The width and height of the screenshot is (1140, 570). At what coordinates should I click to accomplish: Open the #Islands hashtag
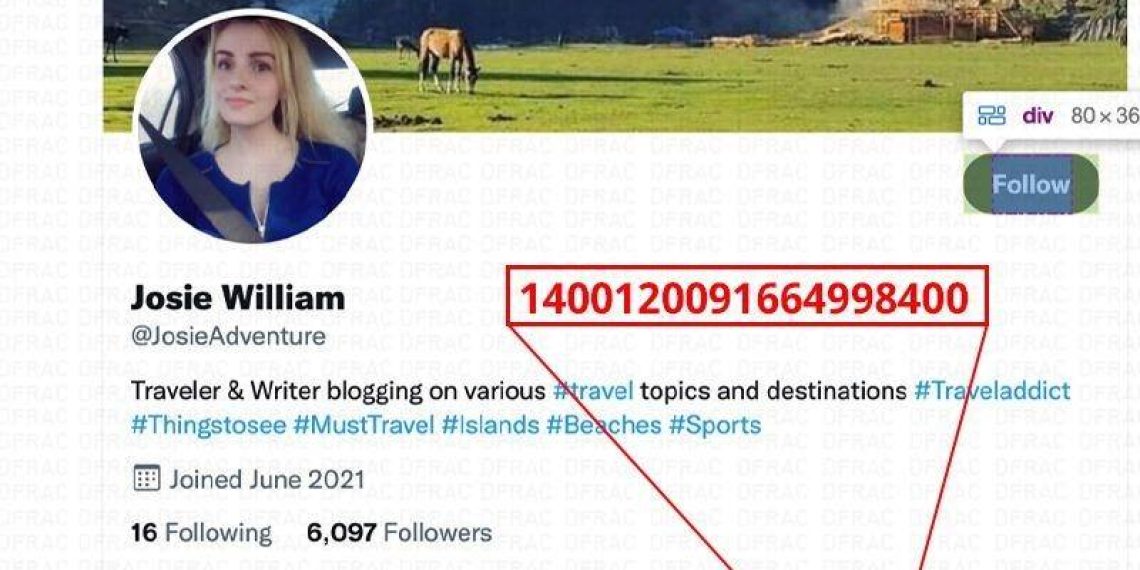tap(491, 425)
